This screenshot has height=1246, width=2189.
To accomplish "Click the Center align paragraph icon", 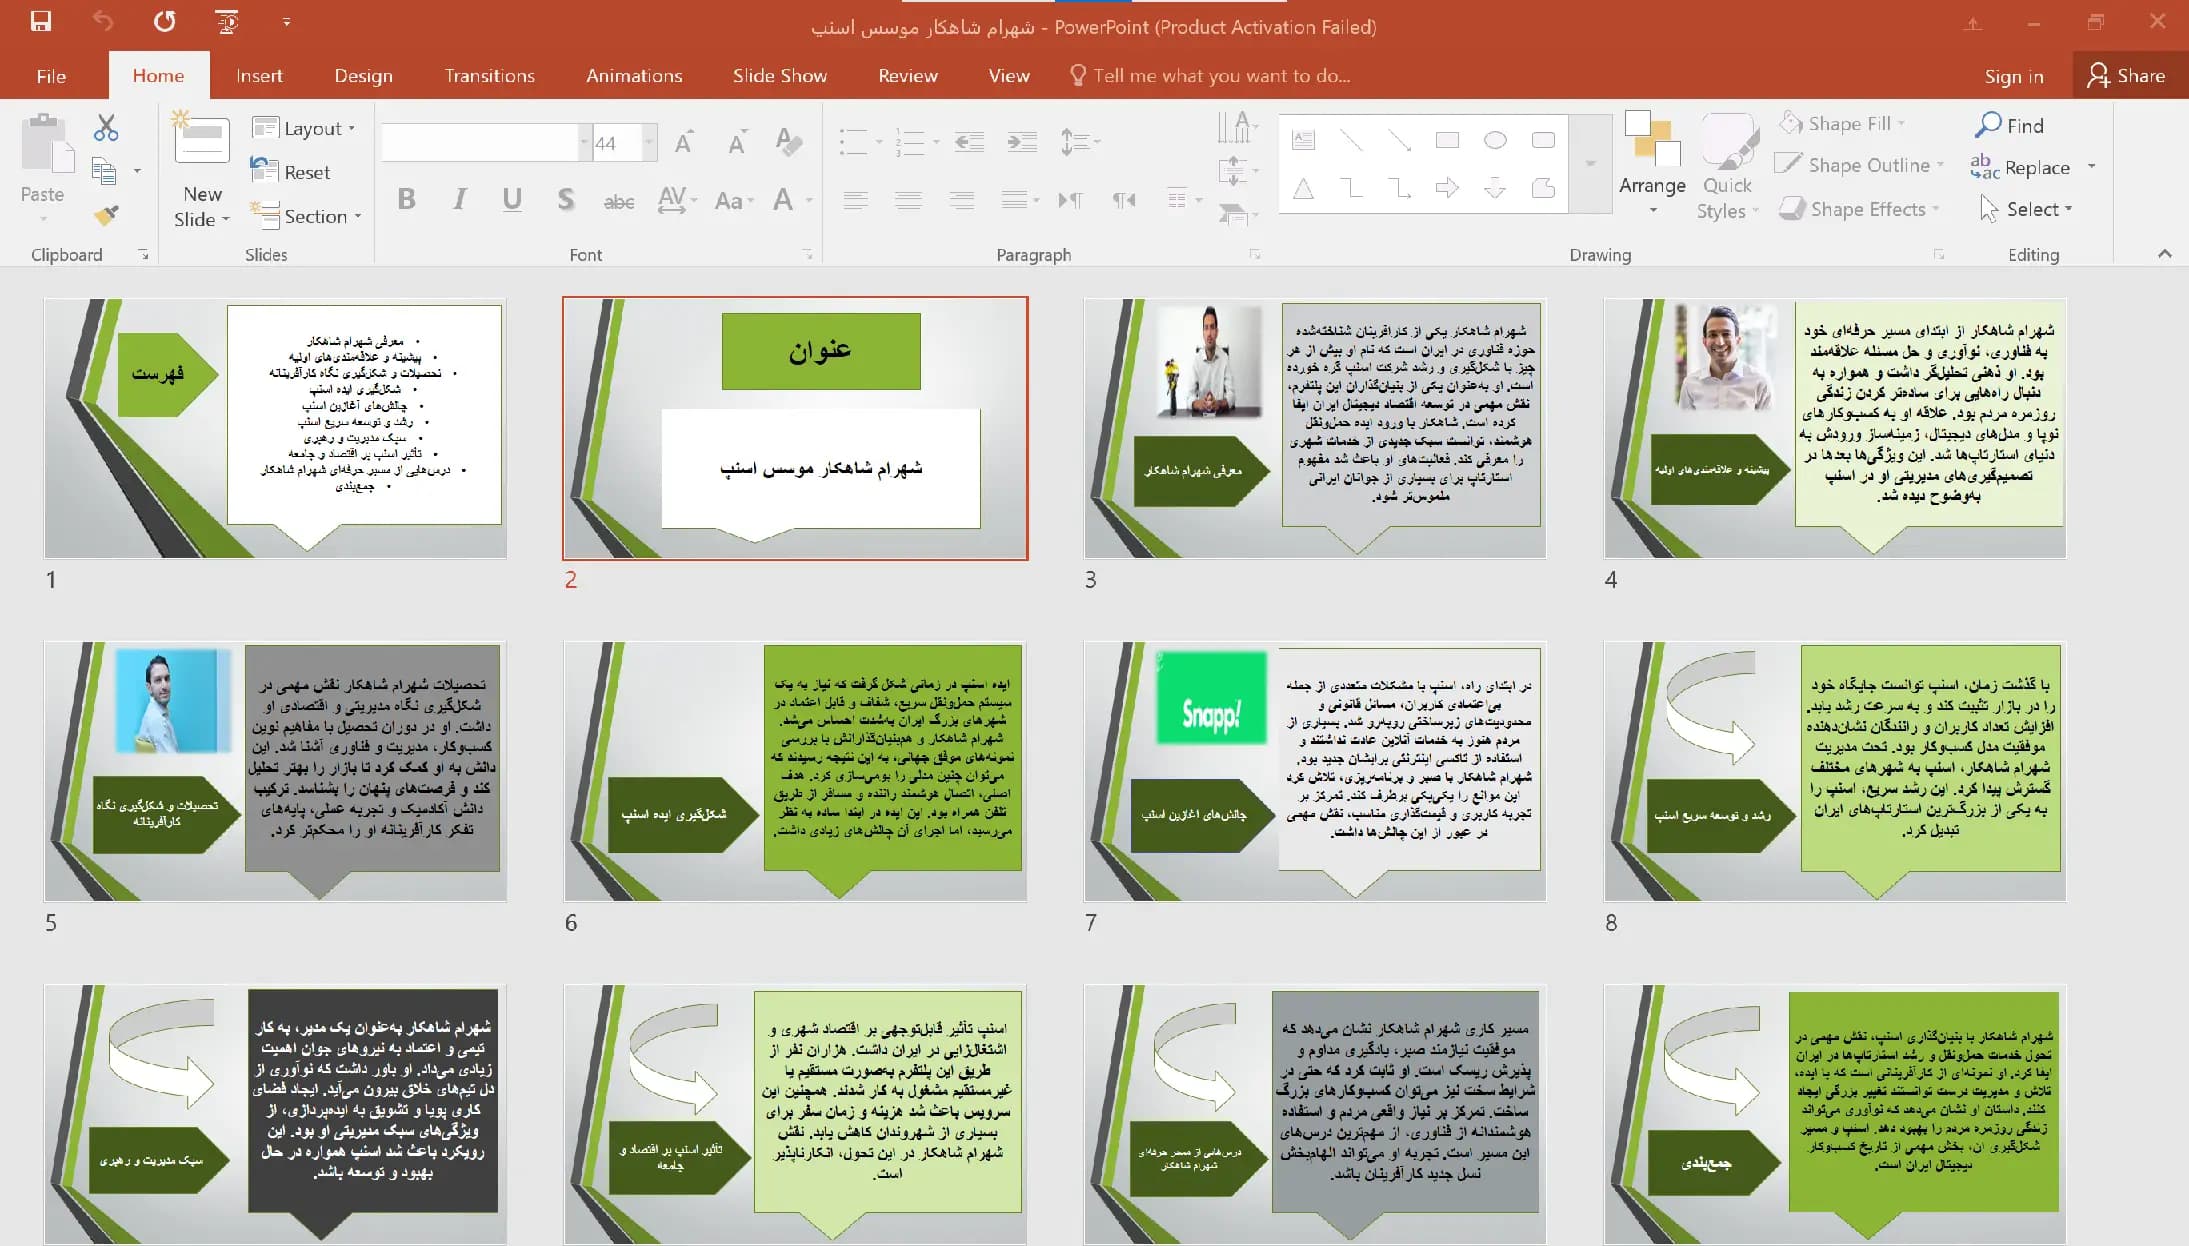I will click(908, 200).
